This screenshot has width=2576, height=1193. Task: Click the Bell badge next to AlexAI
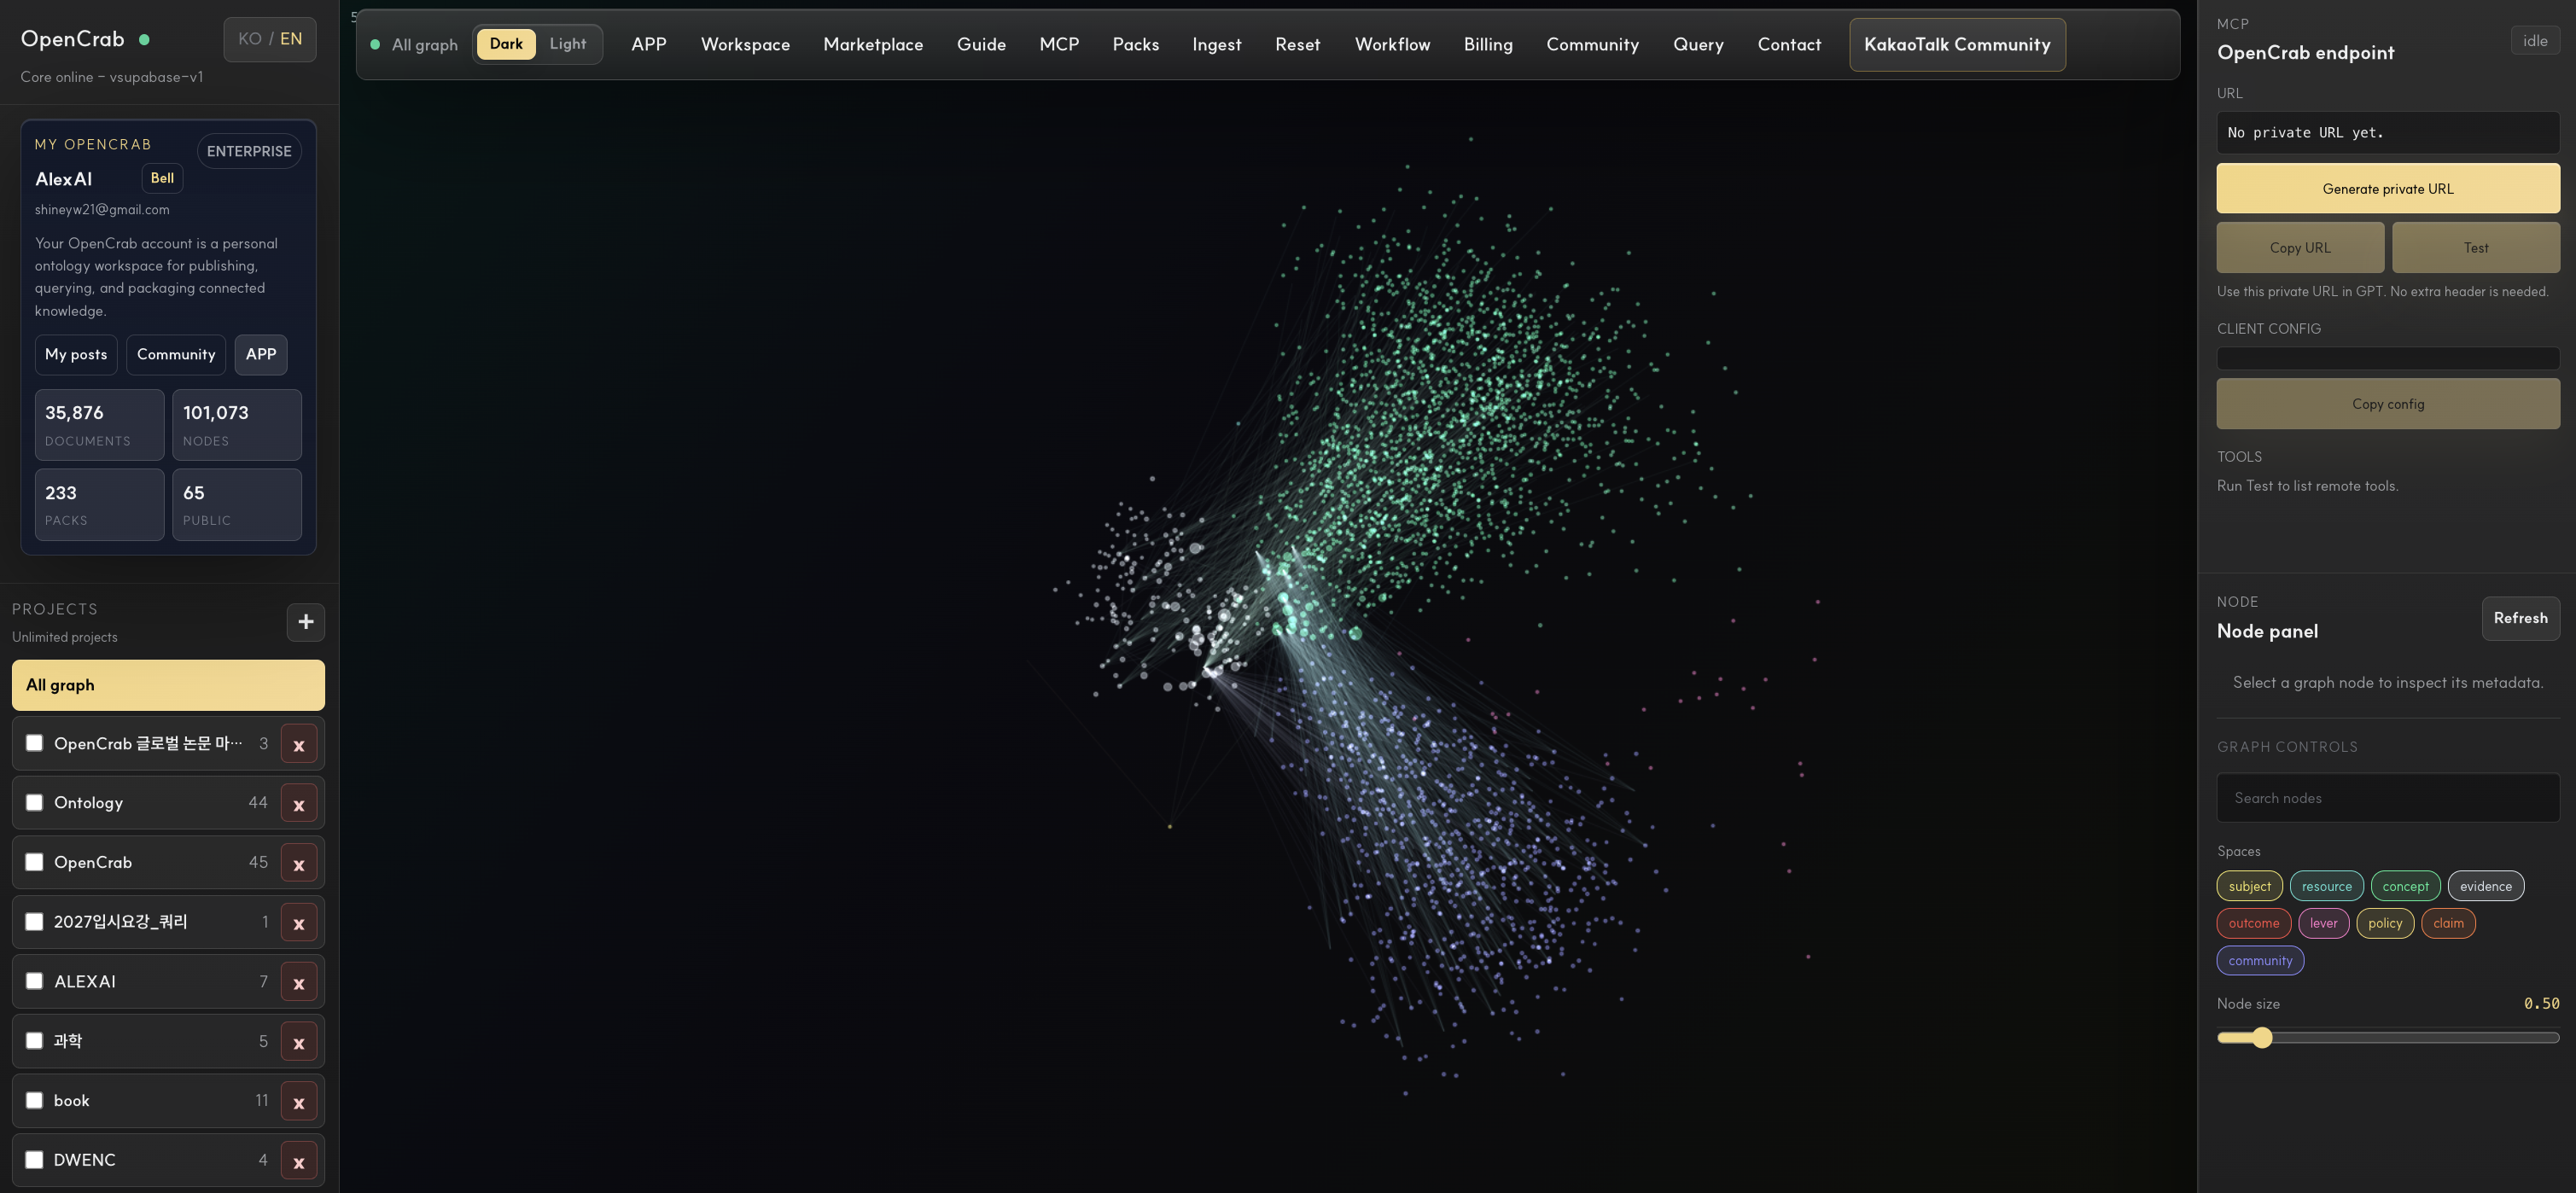162,178
